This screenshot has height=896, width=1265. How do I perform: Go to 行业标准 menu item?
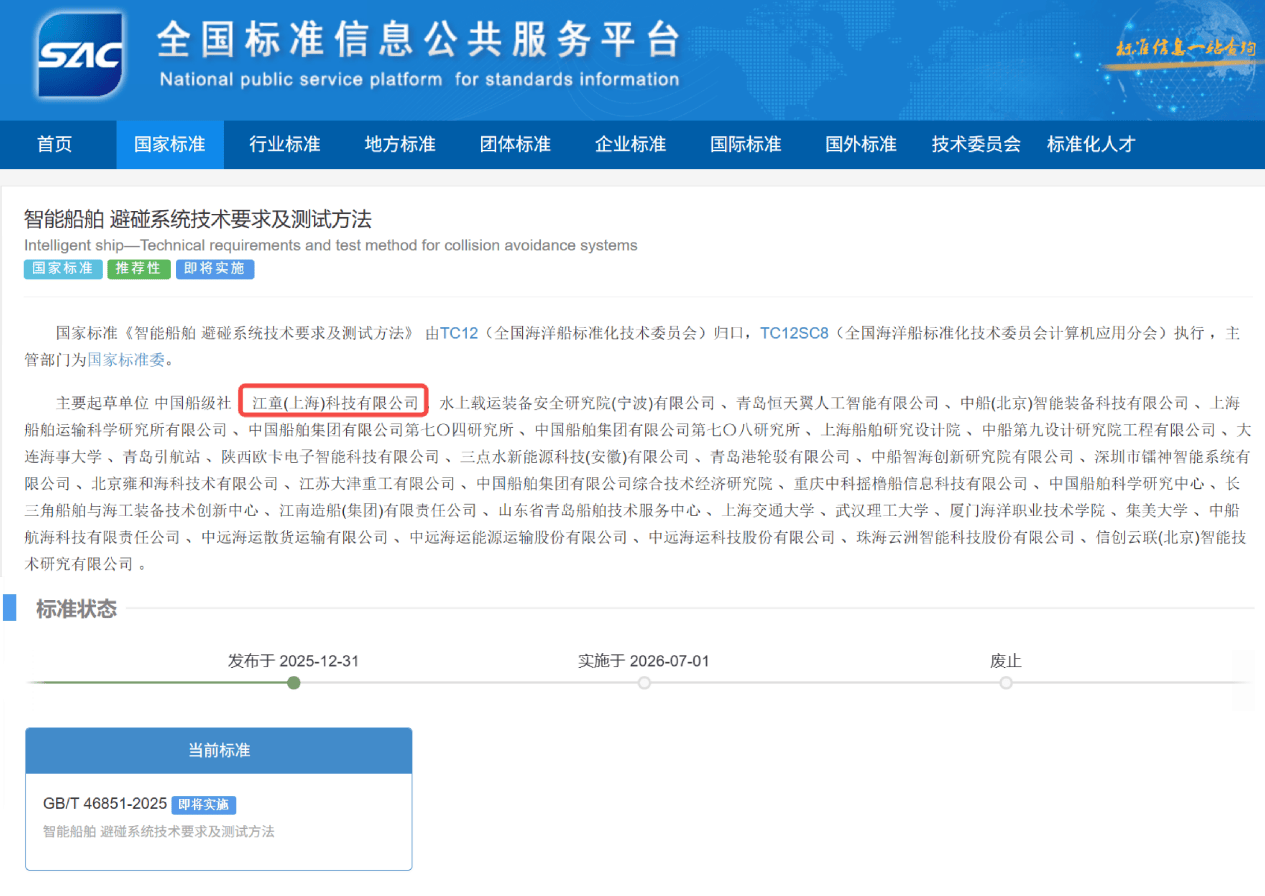tap(285, 144)
